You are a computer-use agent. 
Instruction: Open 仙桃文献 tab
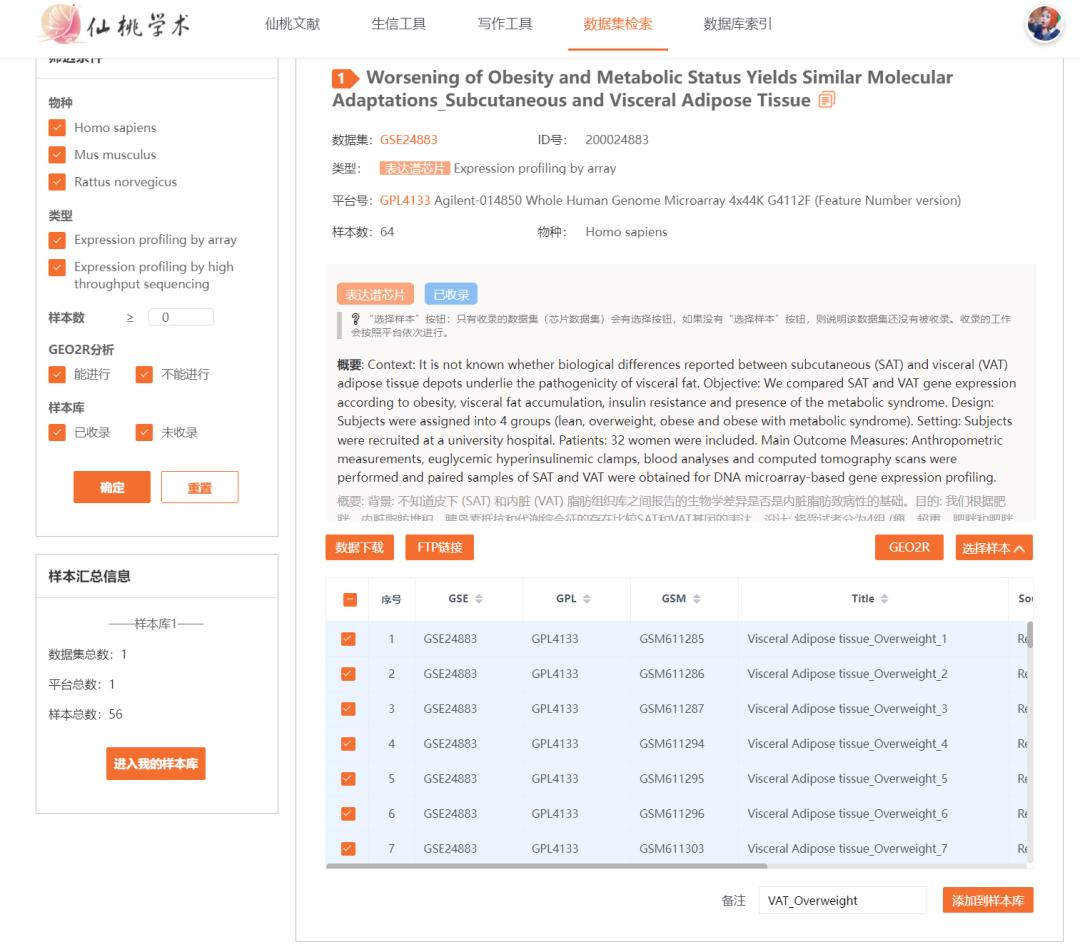[292, 24]
